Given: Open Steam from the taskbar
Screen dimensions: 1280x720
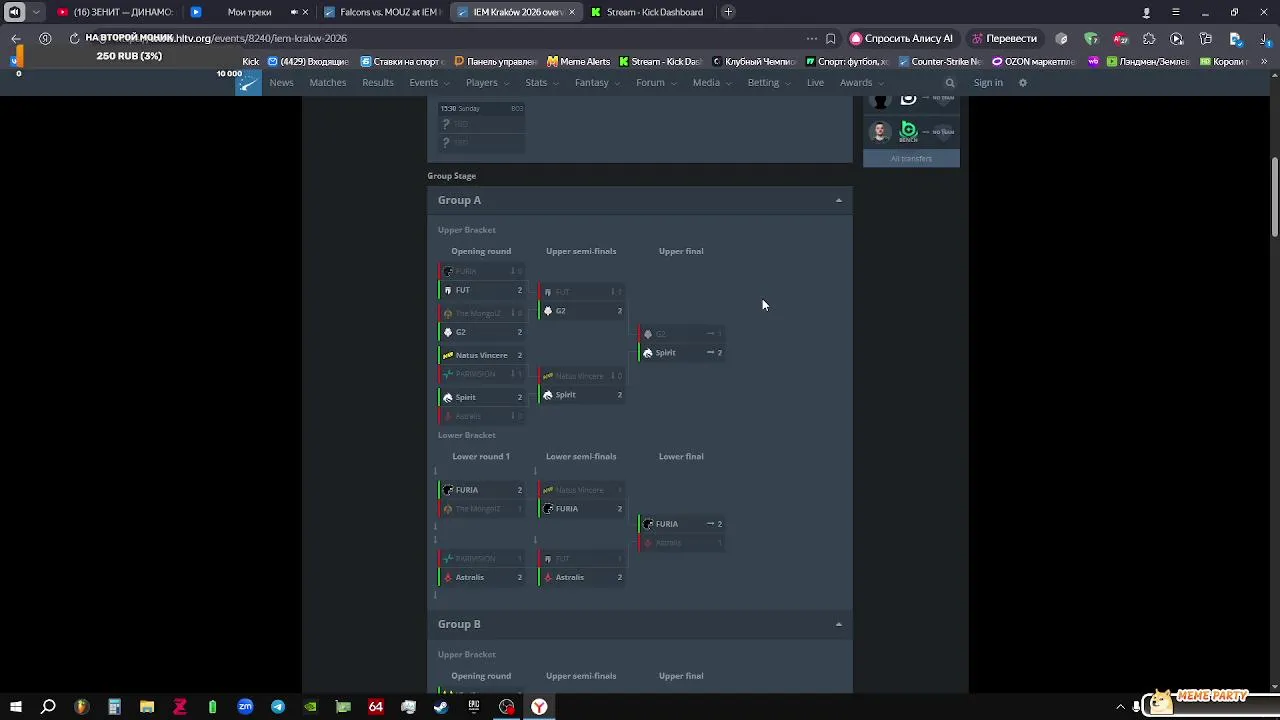Looking at the screenshot, I should coord(441,707).
